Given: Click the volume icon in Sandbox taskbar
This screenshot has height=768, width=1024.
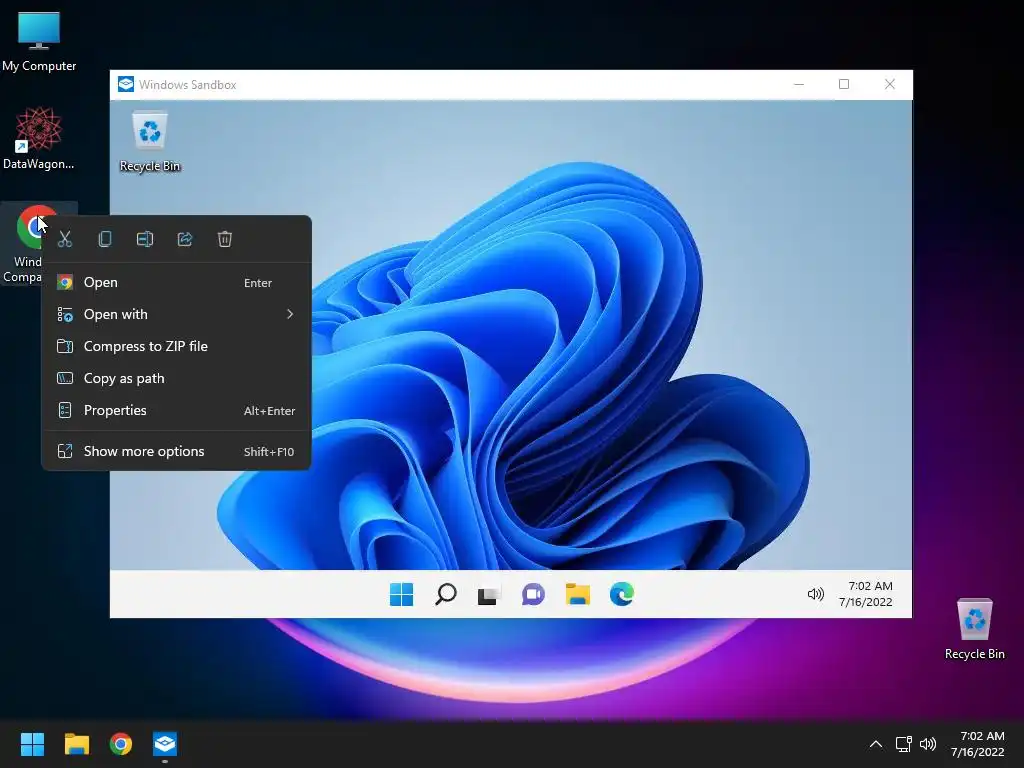Looking at the screenshot, I should click(816, 594).
